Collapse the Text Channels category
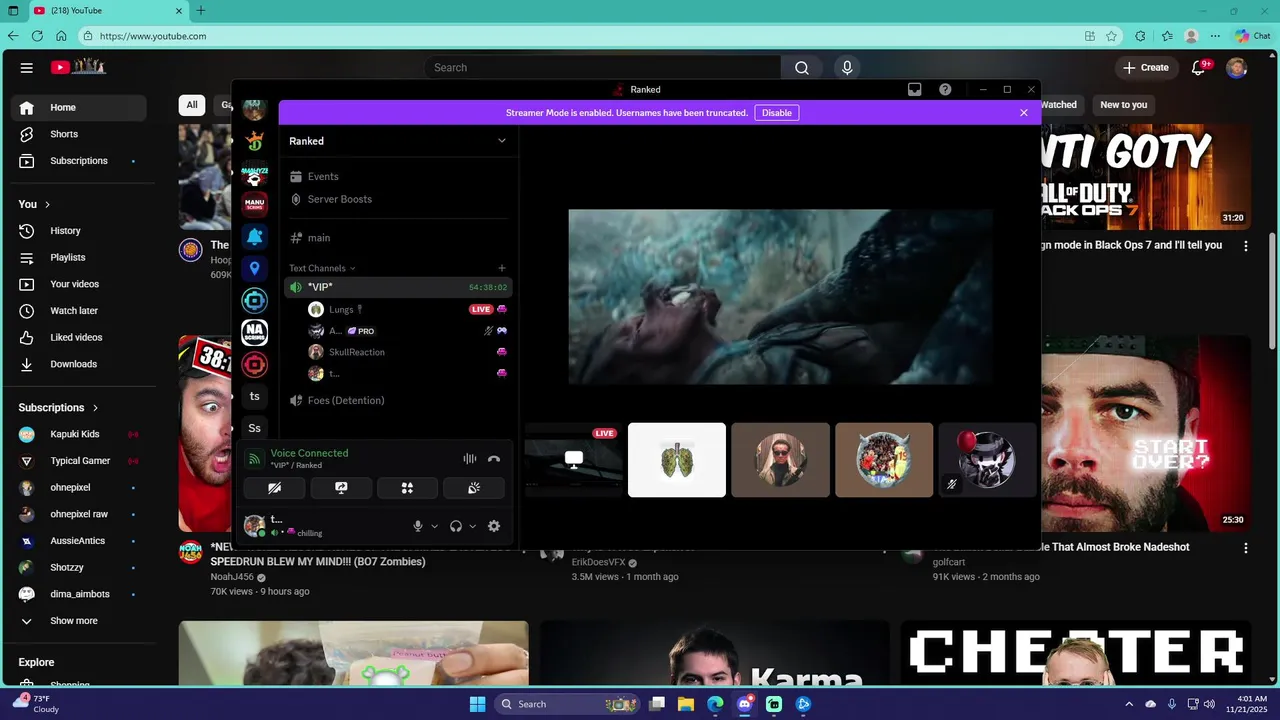Screen dimensions: 1280x720 (x=322, y=268)
